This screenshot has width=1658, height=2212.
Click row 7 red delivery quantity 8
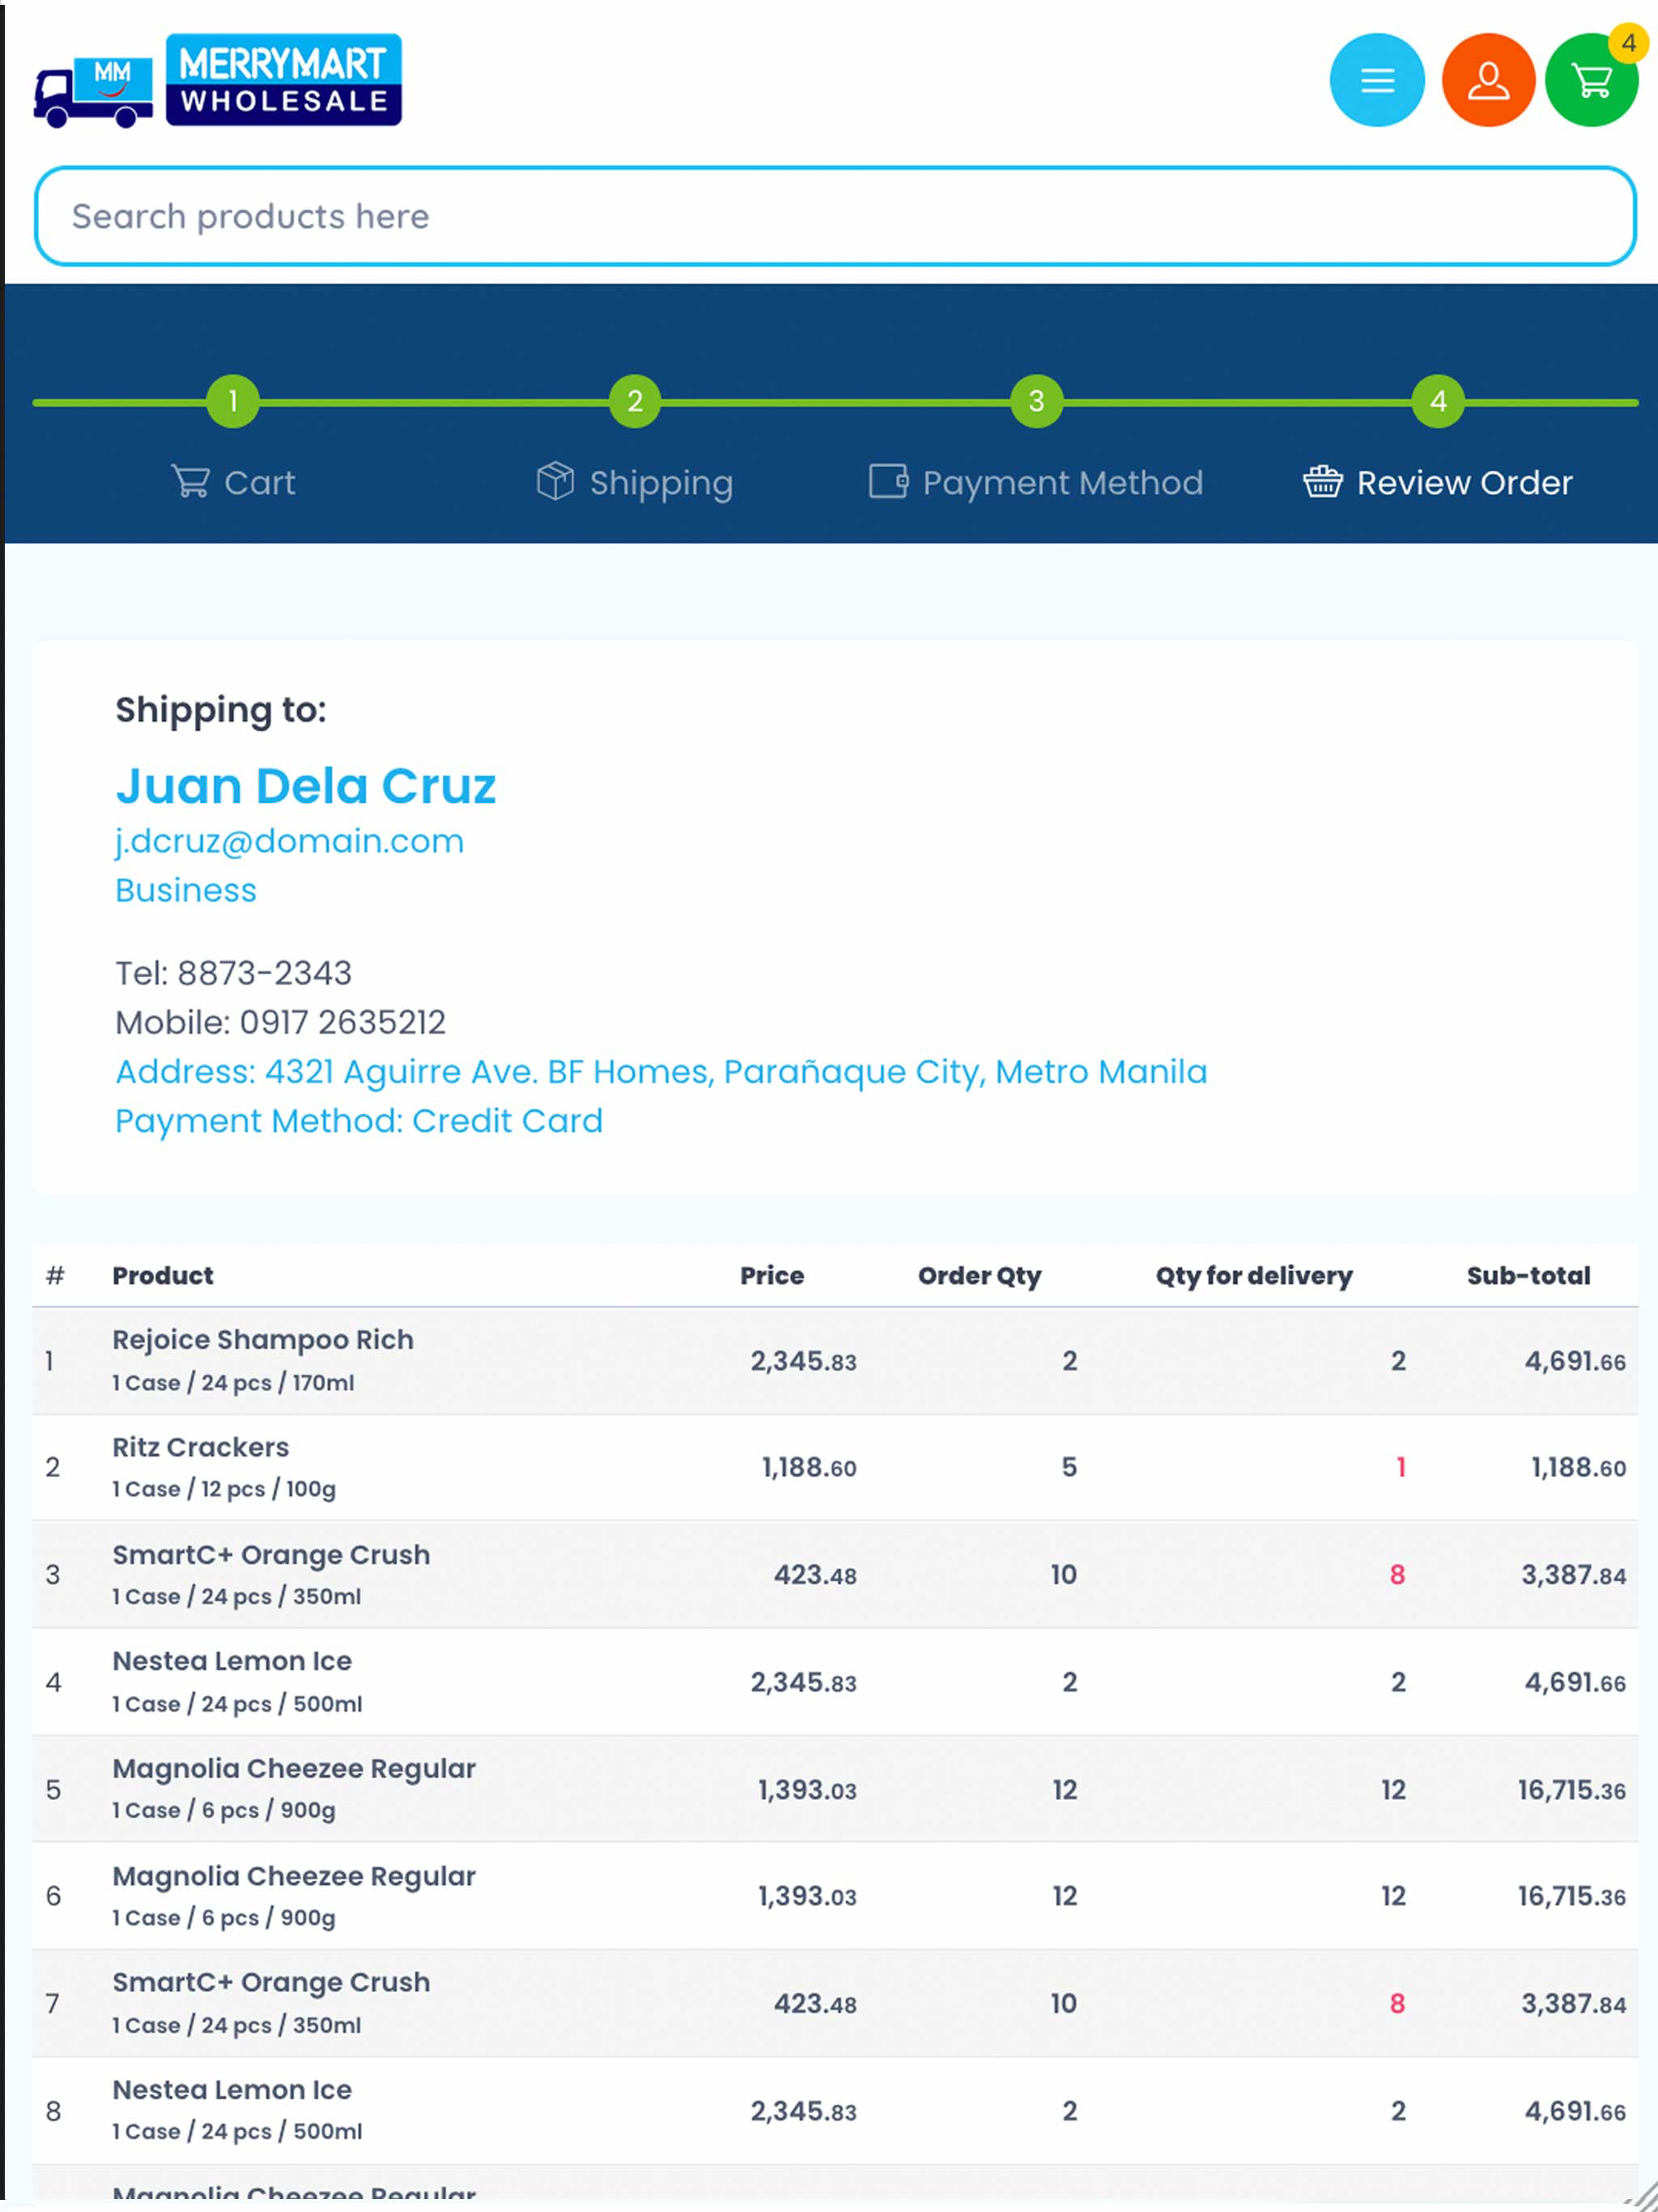[1397, 2004]
